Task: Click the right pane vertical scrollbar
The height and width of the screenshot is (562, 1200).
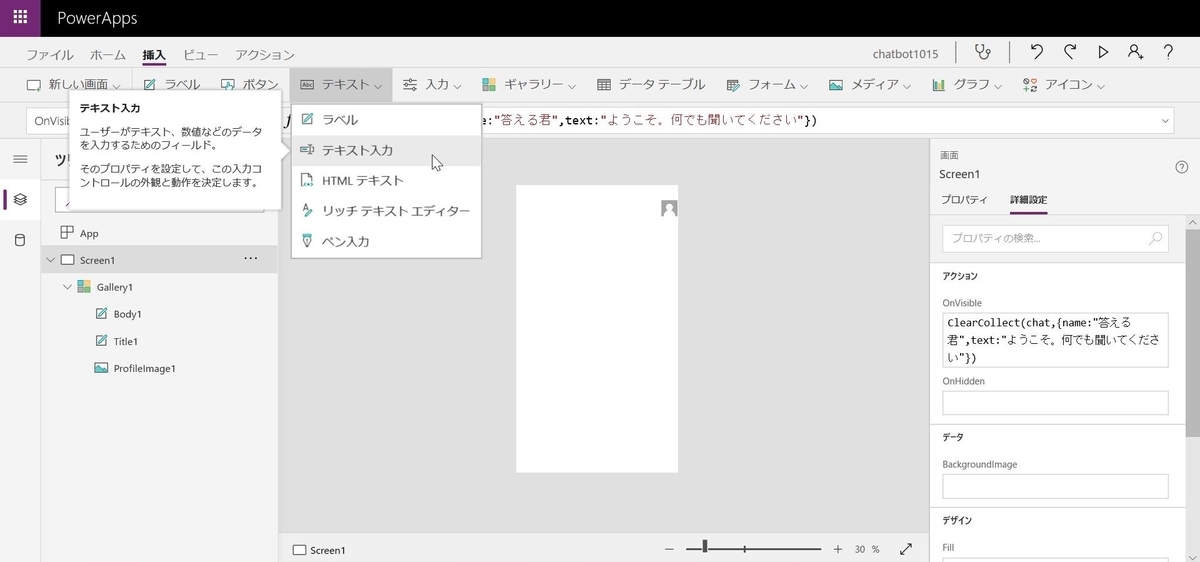Action: pos(1193,334)
